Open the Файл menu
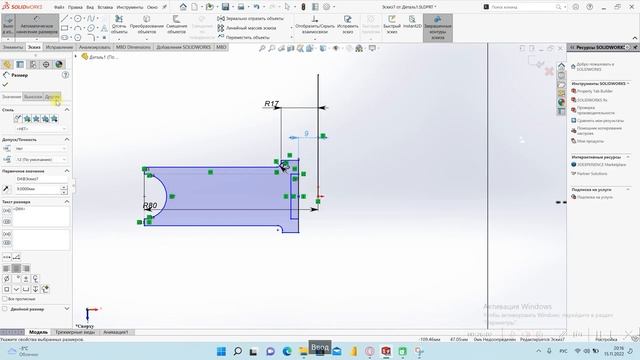 point(59,7)
